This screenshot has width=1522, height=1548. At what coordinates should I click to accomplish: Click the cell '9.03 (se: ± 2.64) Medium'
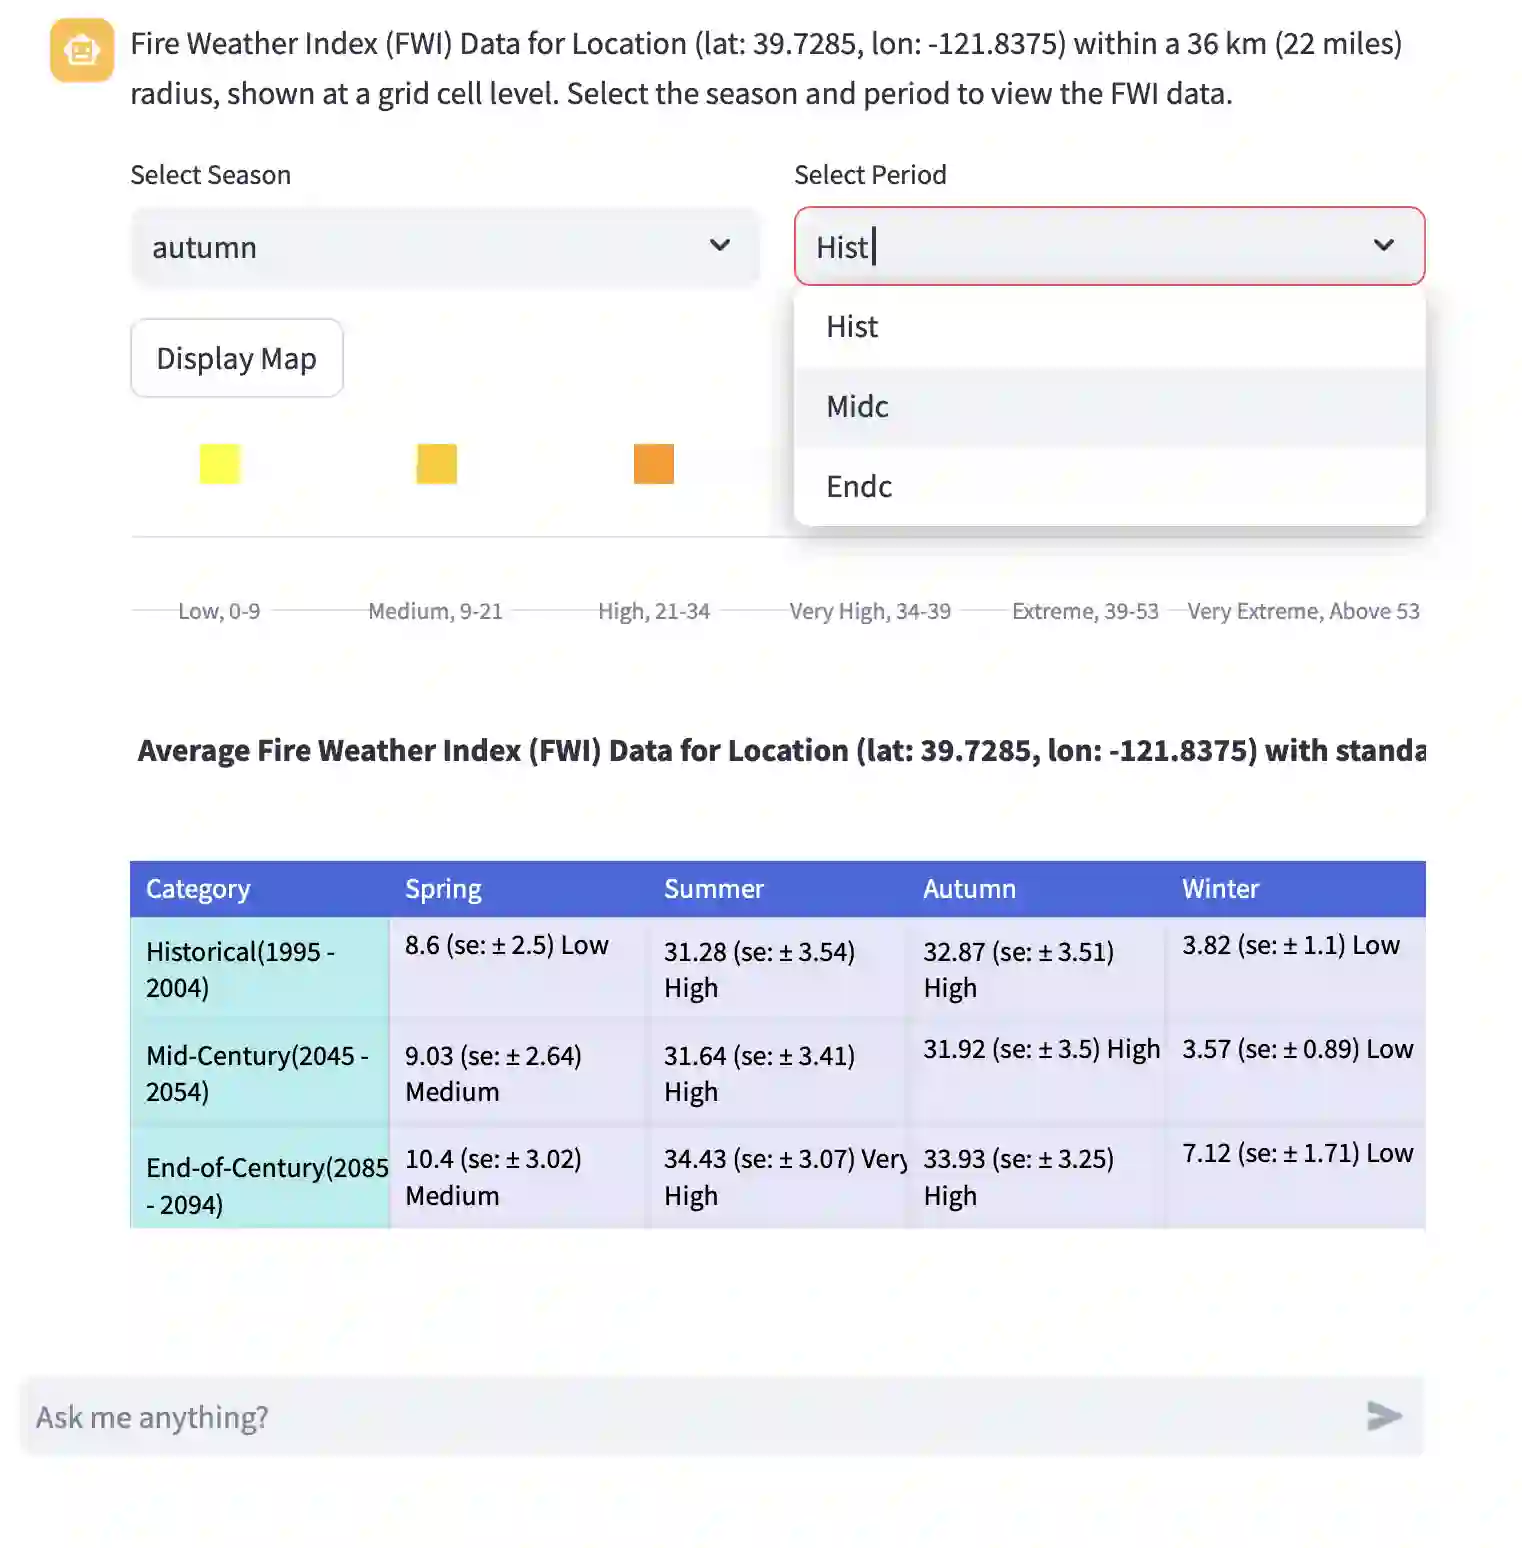[x=519, y=1073]
